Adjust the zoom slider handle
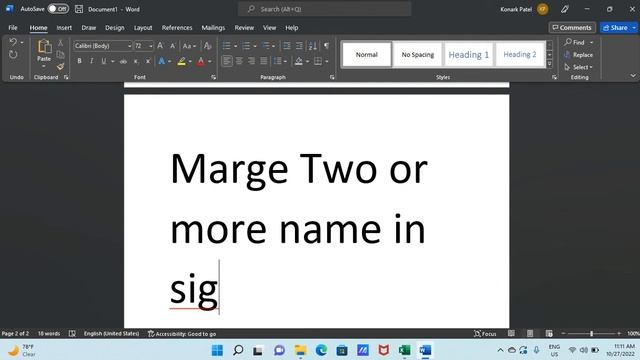The width and height of the screenshot is (640, 360). (591, 333)
